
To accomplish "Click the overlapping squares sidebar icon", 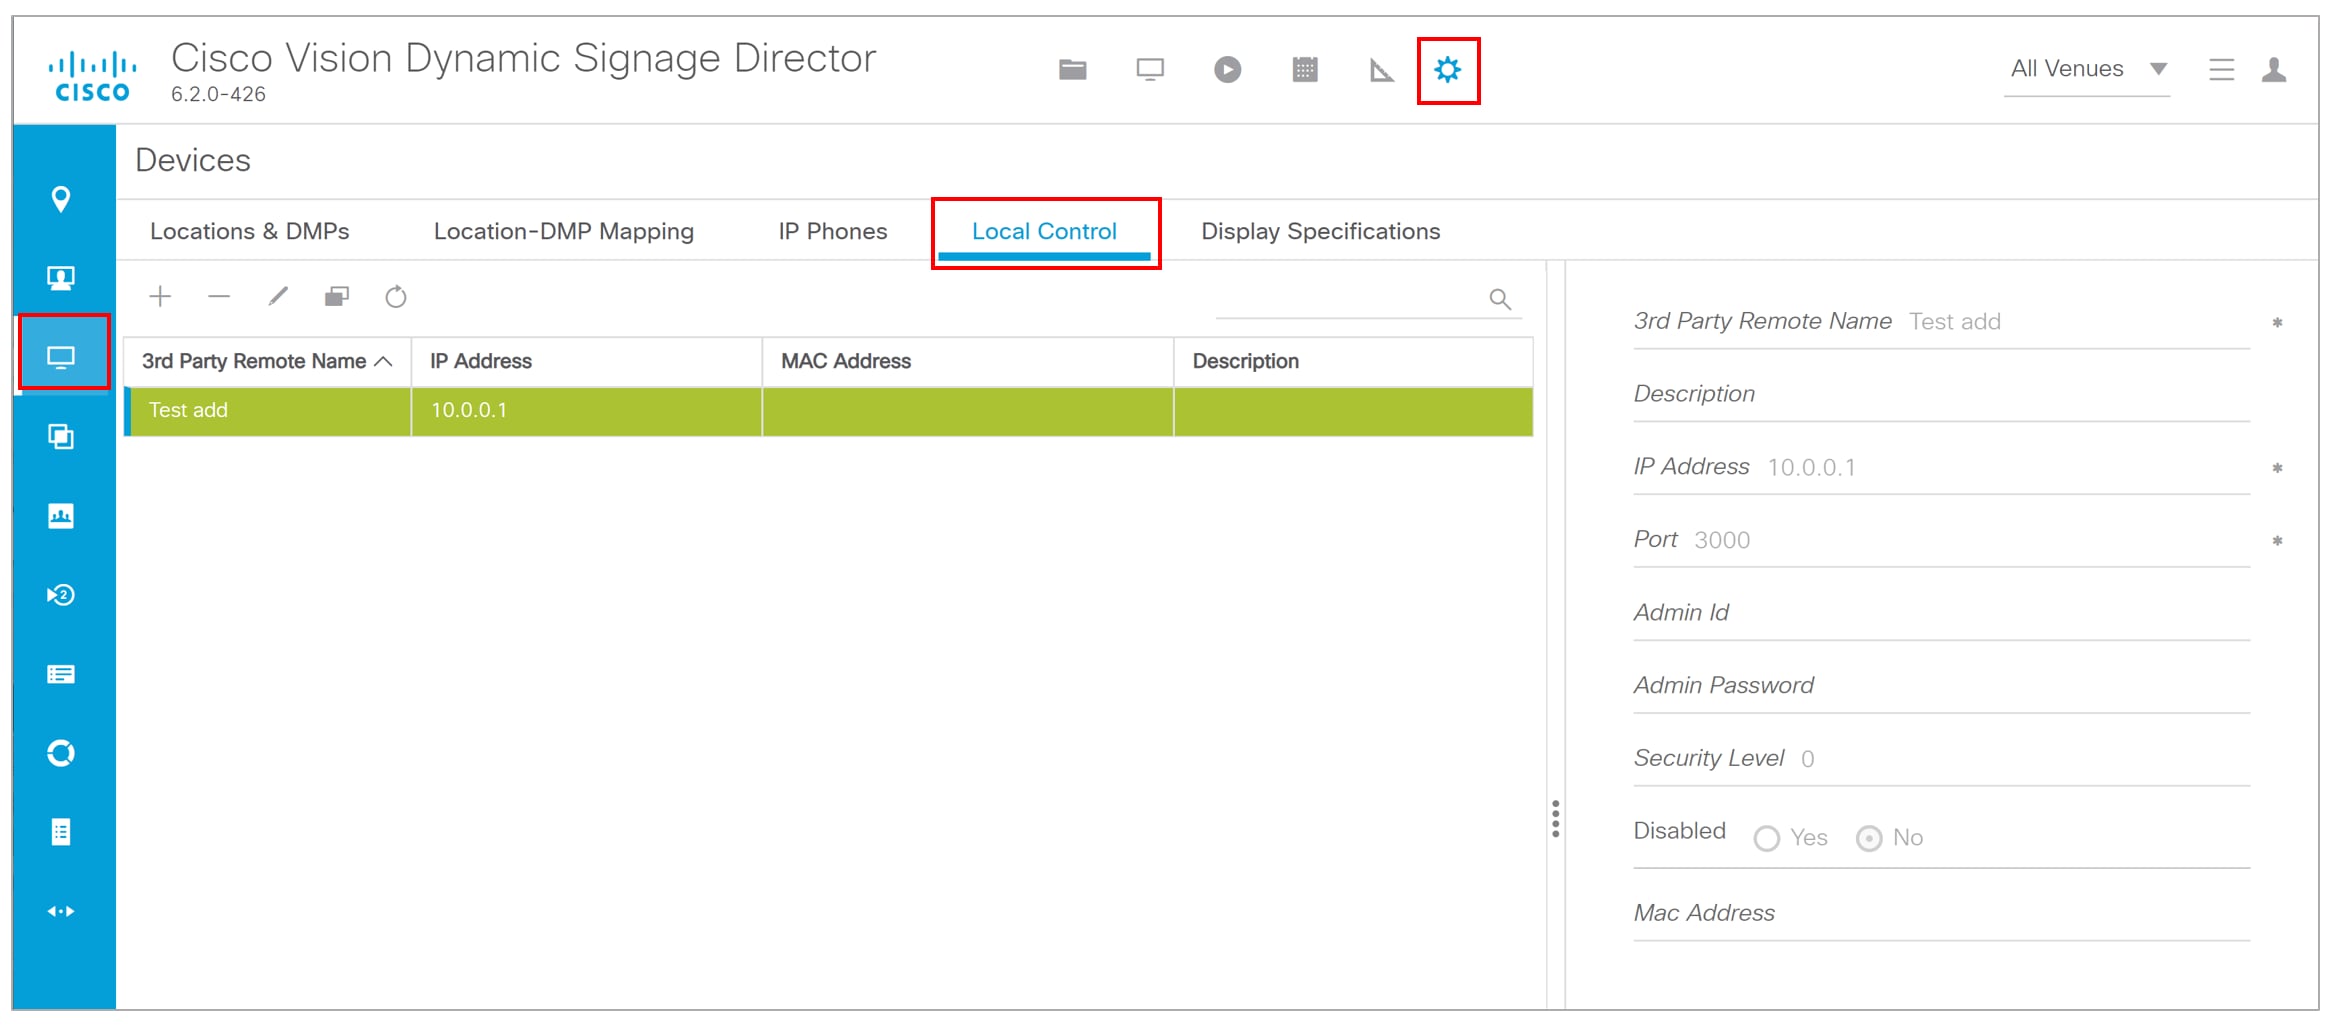I will pyautogui.click(x=61, y=437).
